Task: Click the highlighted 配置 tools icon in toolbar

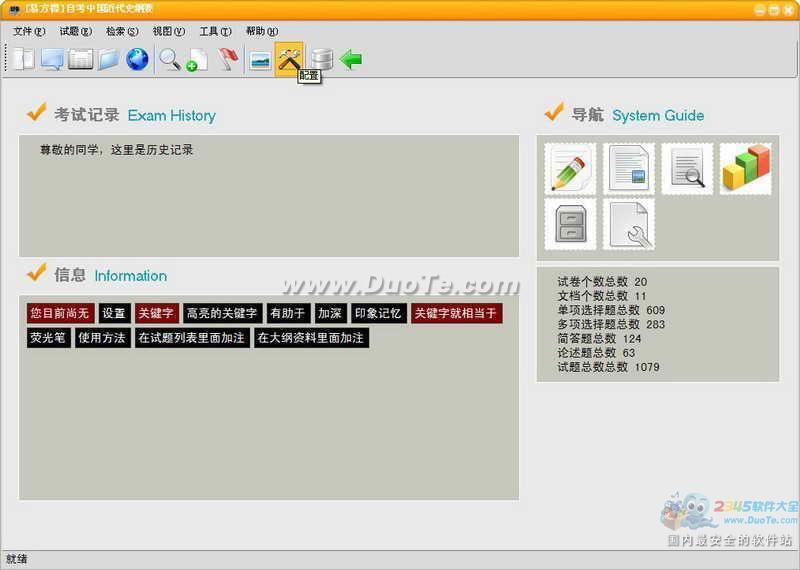Action: point(289,59)
